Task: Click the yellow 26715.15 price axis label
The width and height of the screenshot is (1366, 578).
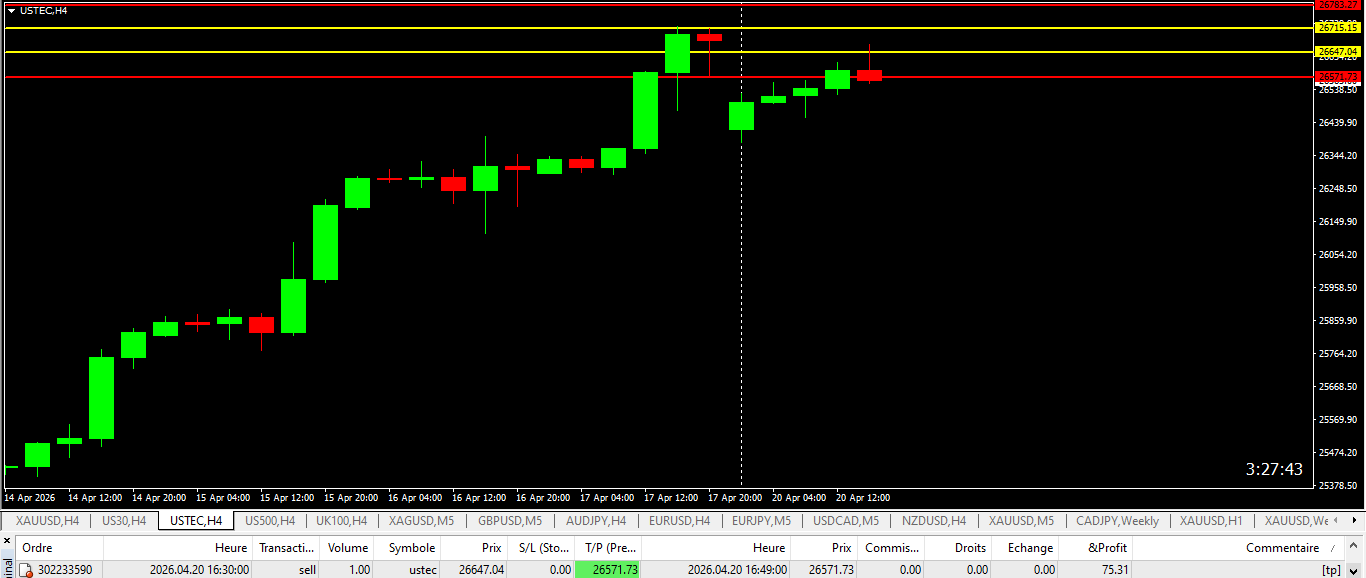Action: click(1337, 27)
